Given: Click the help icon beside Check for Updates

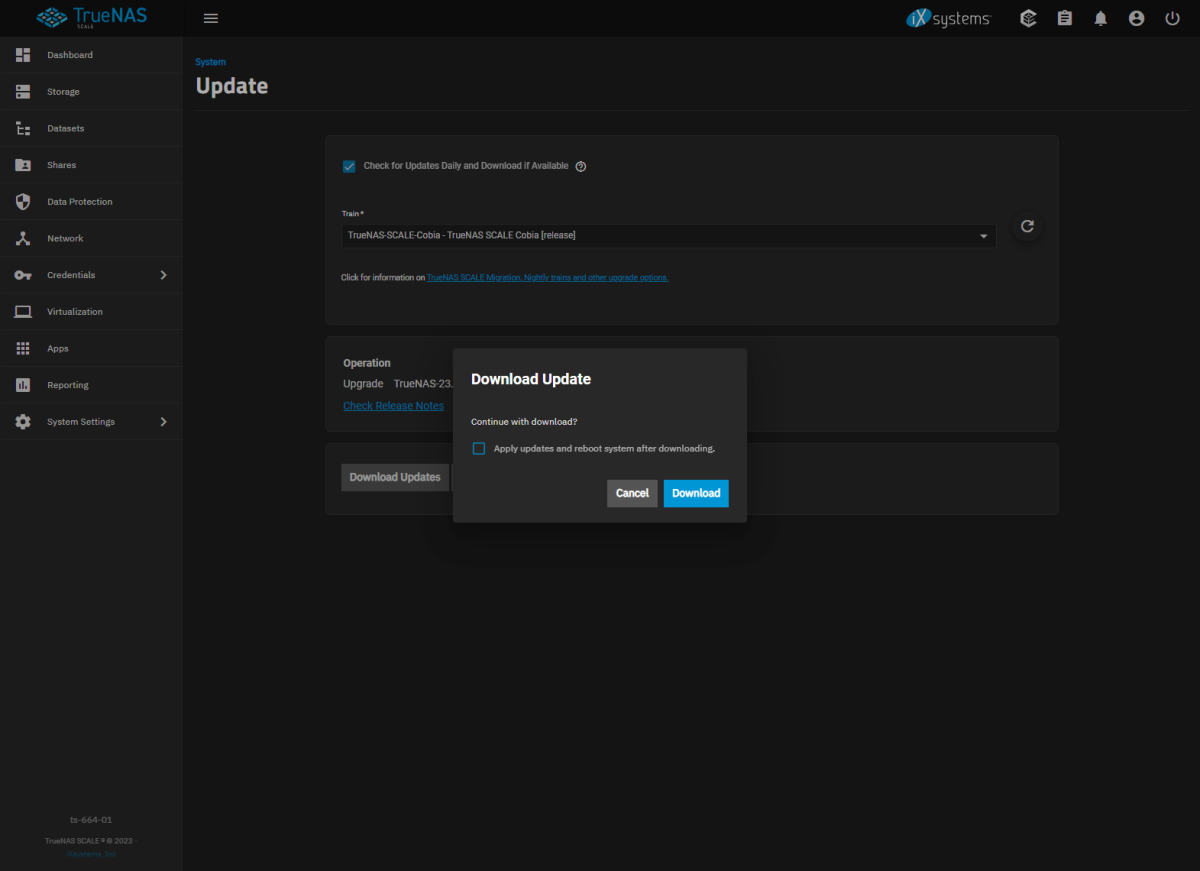Looking at the screenshot, I should (x=581, y=166).
